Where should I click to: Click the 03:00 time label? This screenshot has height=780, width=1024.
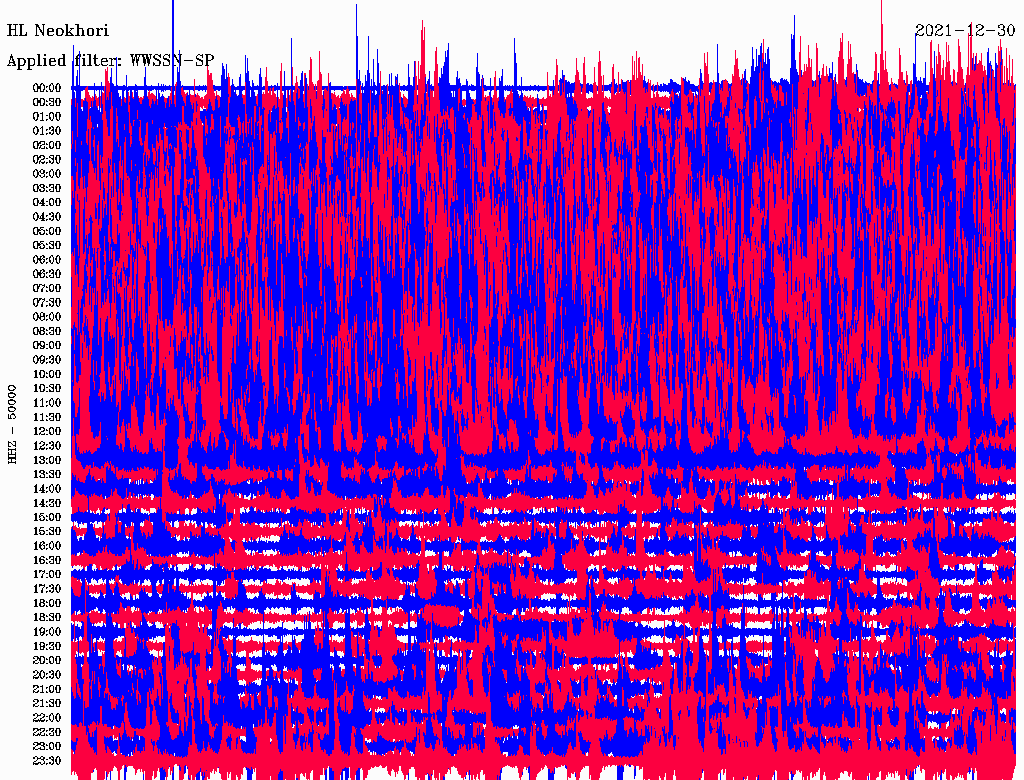coord(47,174)
